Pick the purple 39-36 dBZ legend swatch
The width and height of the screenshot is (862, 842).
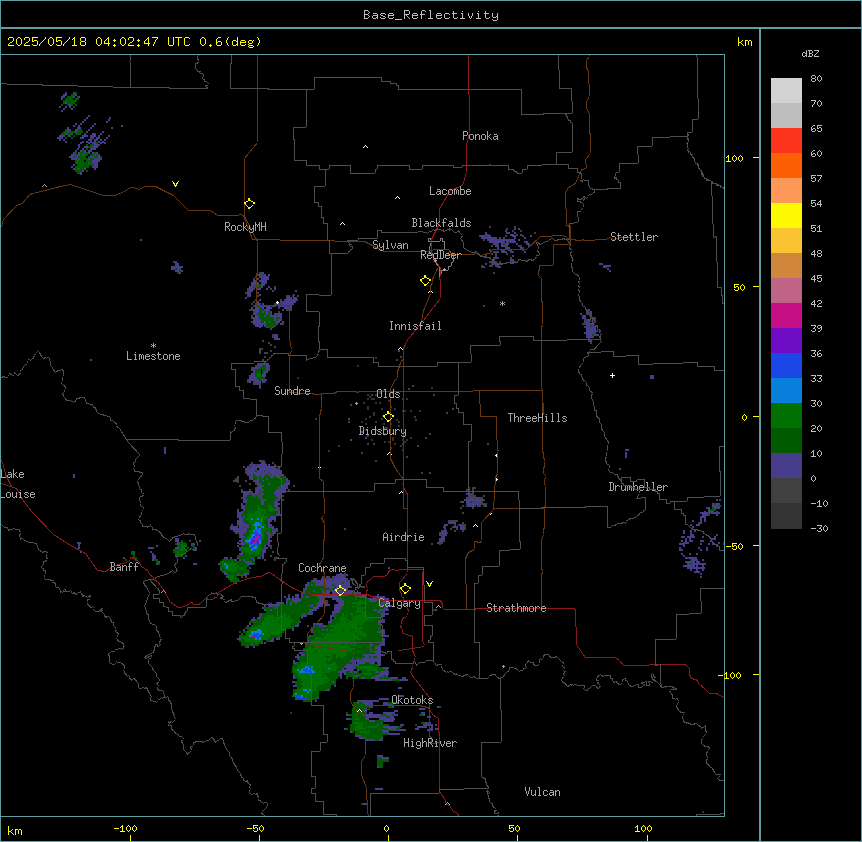[786, 341]
